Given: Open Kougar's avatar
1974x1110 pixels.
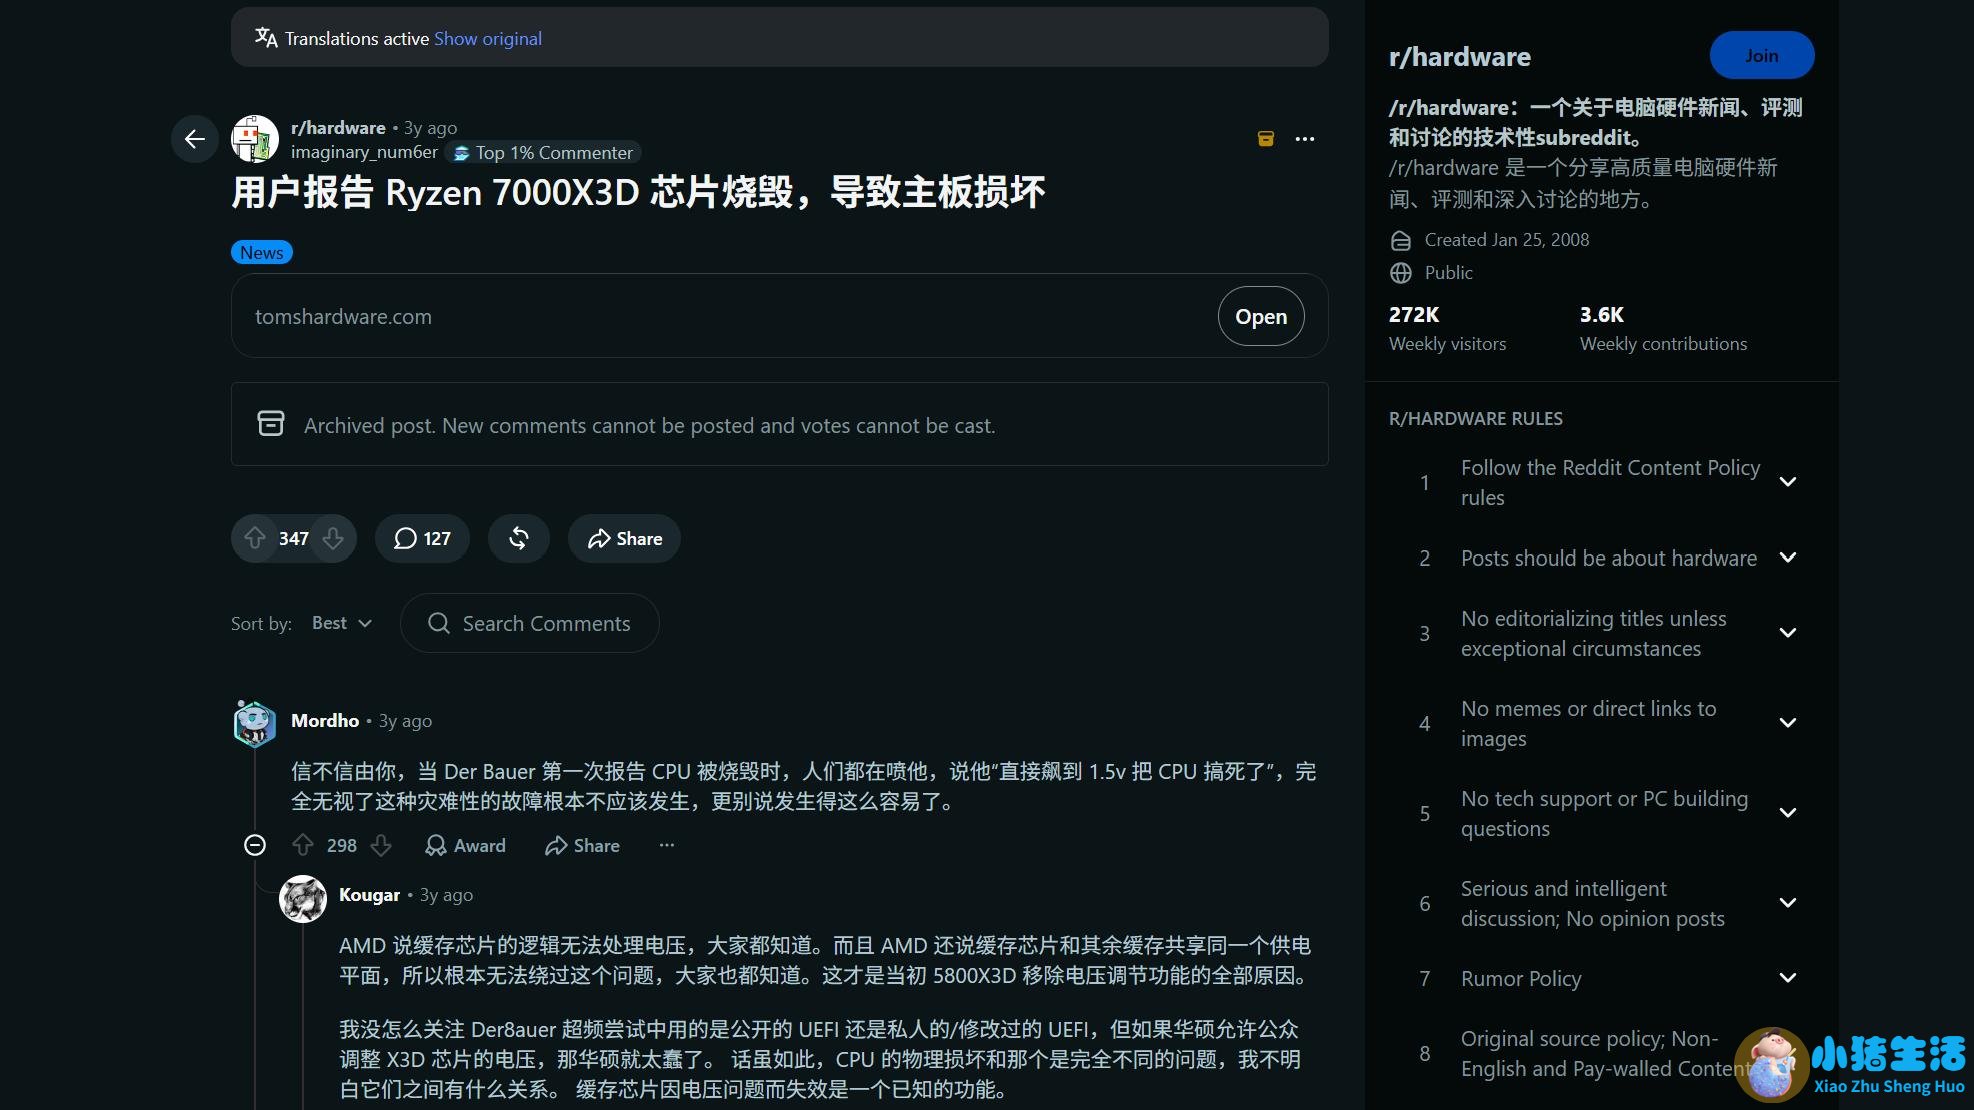Looking at the screenshot, I should click(303, 899).
